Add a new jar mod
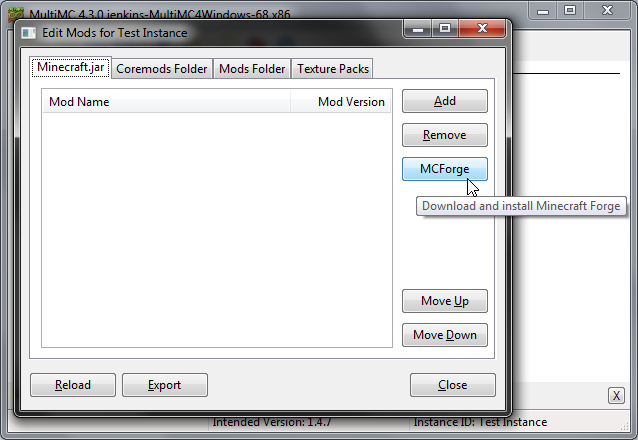638x440 pixels. pos(445,101)
